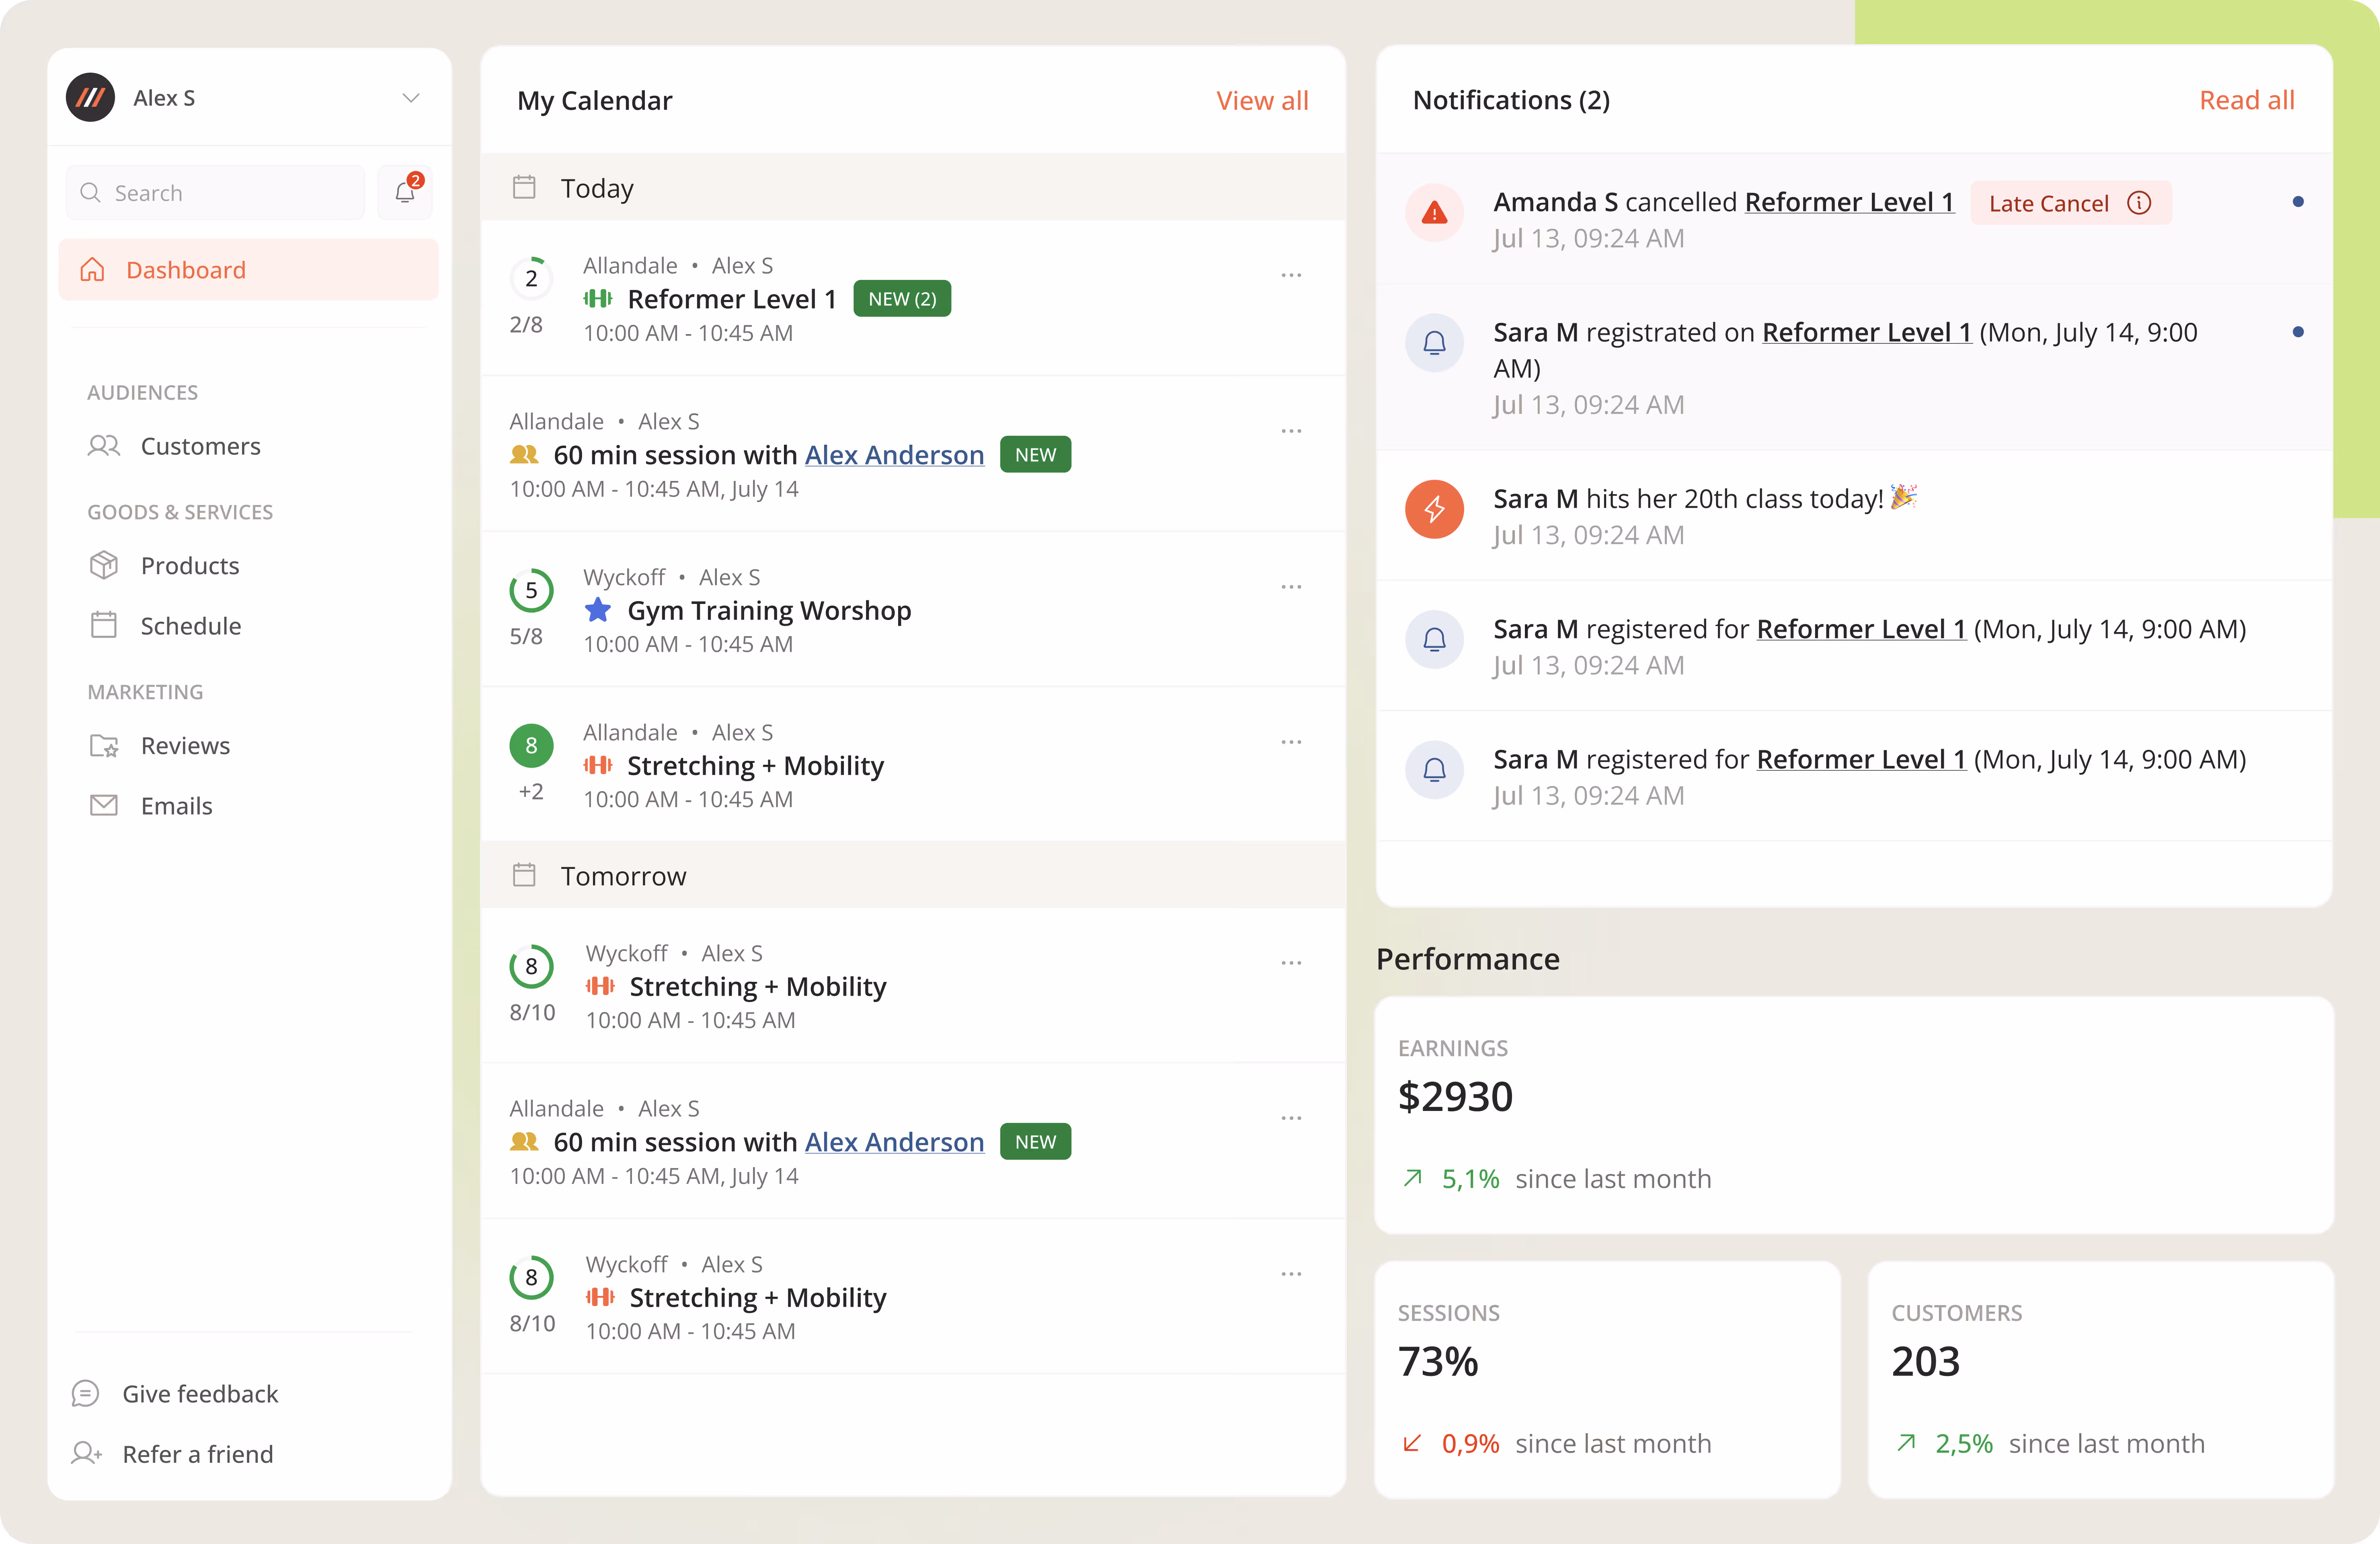
Task: Click the NEW (2) badge on Reformer Level 1
Action: 902,299
